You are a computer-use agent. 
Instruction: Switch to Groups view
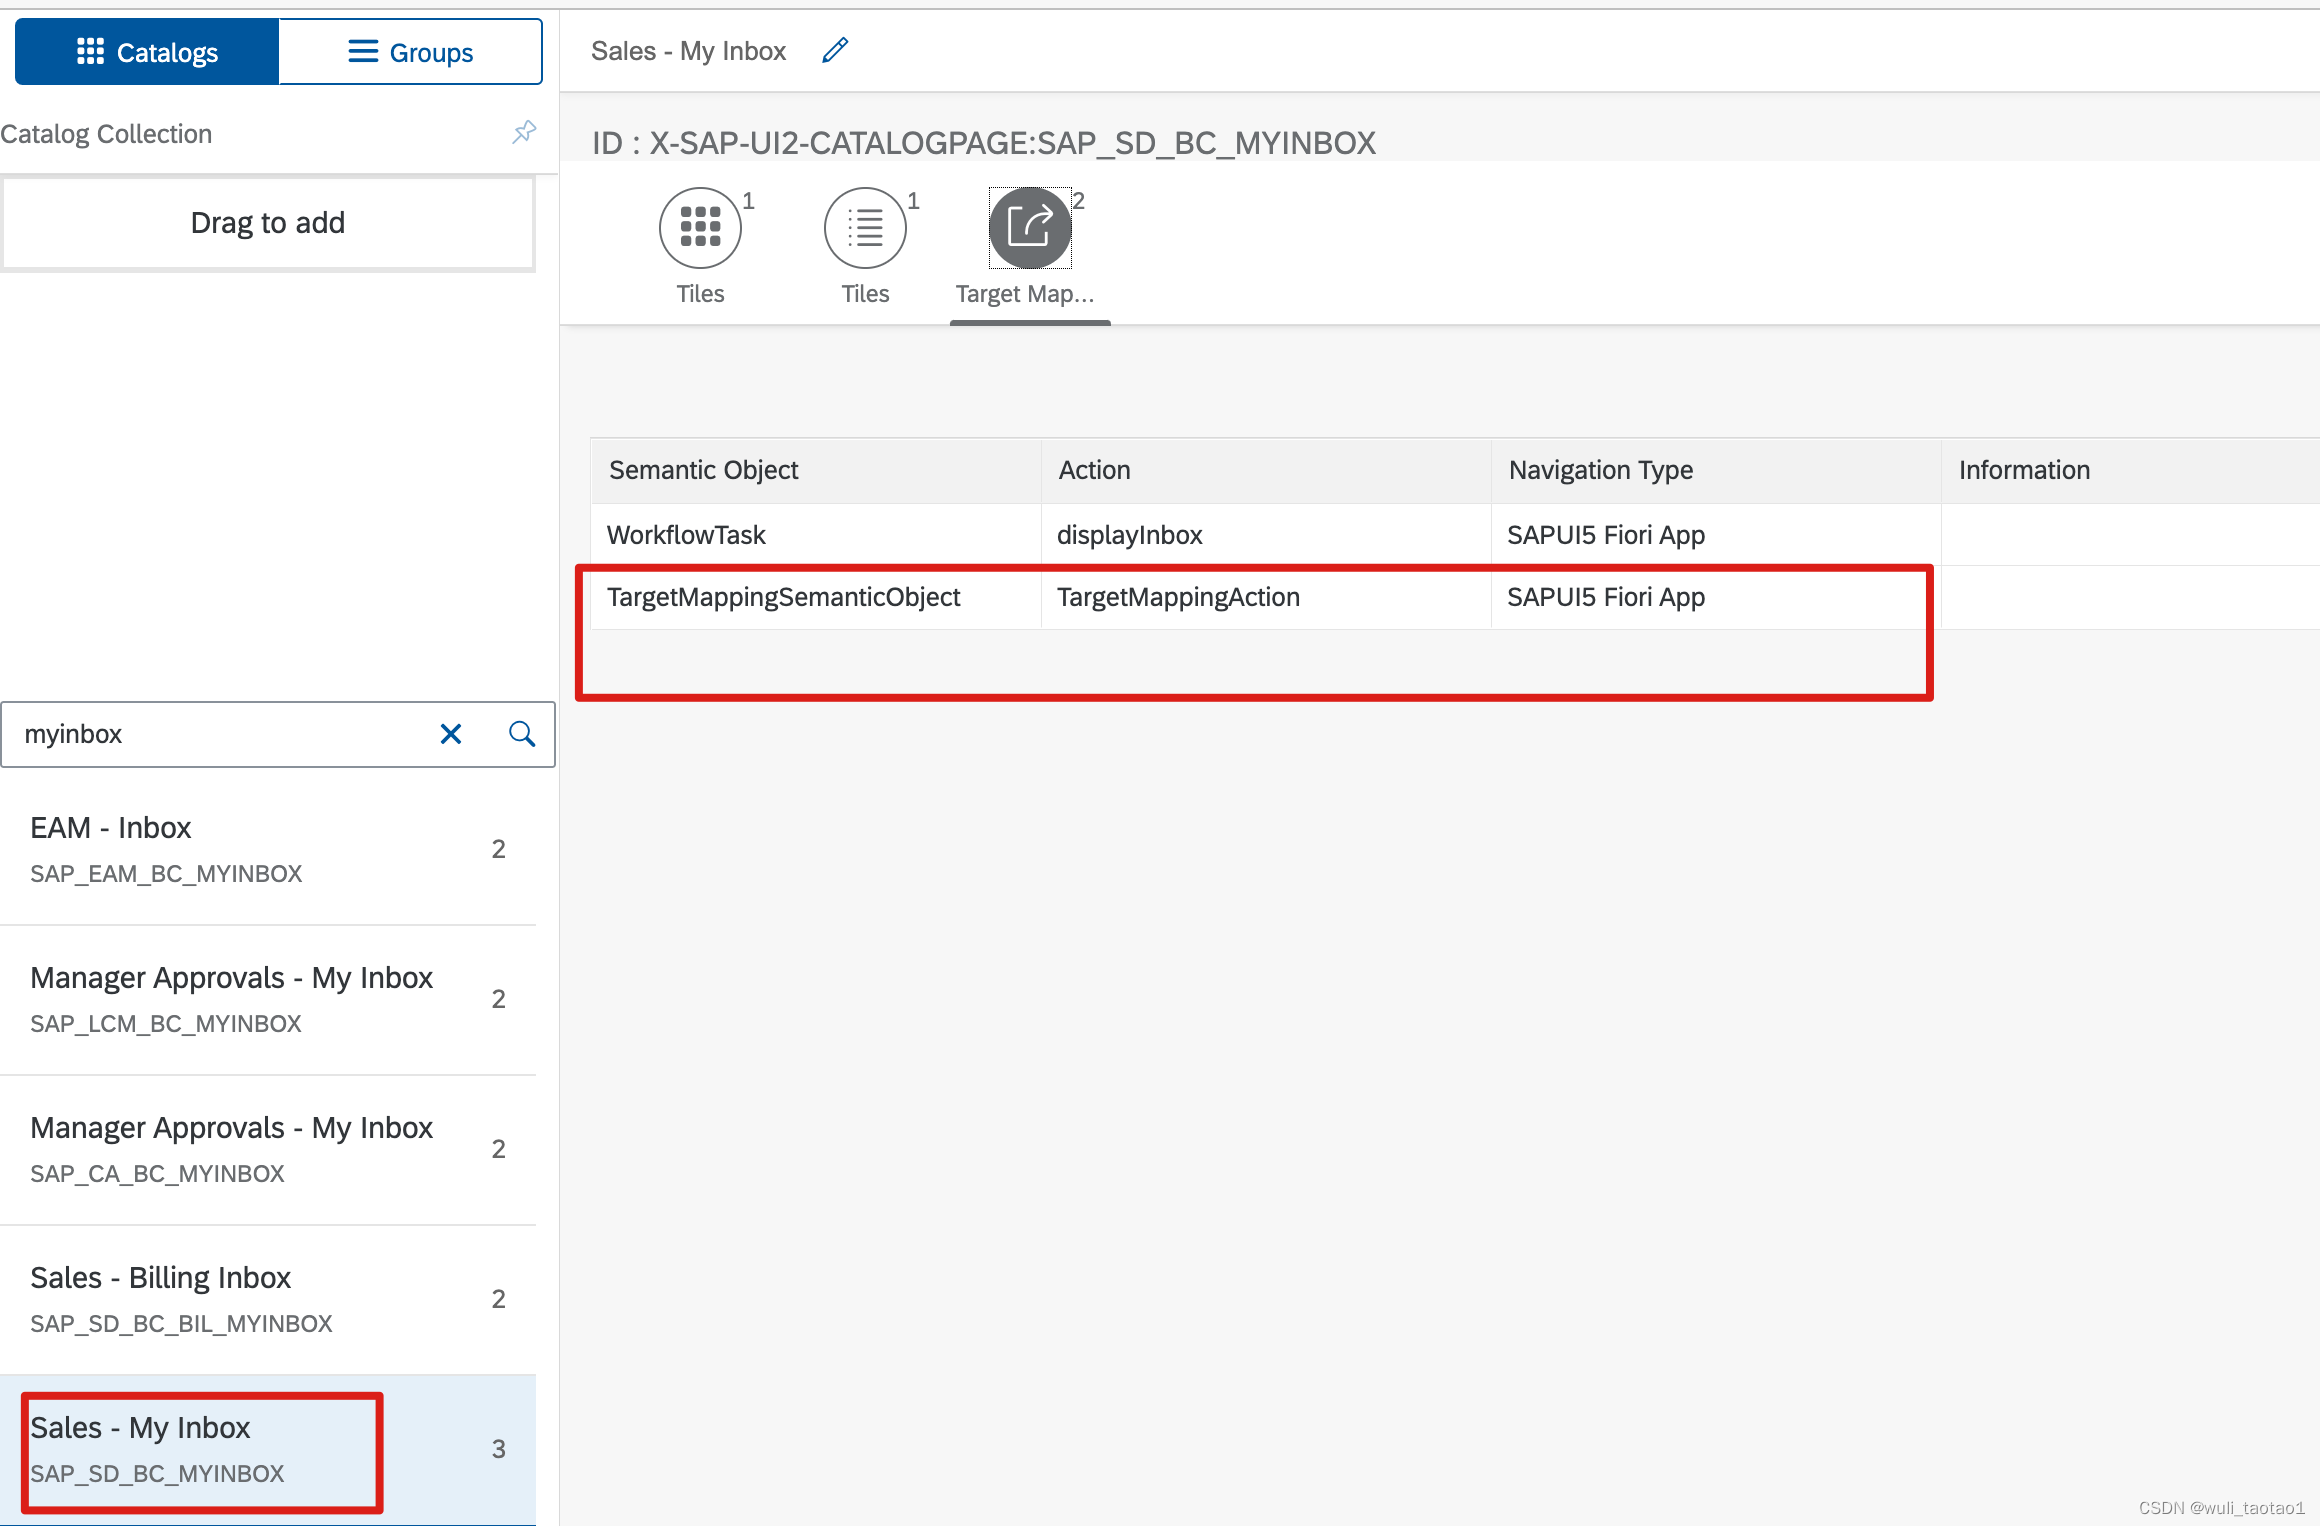click(x=410, y=51)
